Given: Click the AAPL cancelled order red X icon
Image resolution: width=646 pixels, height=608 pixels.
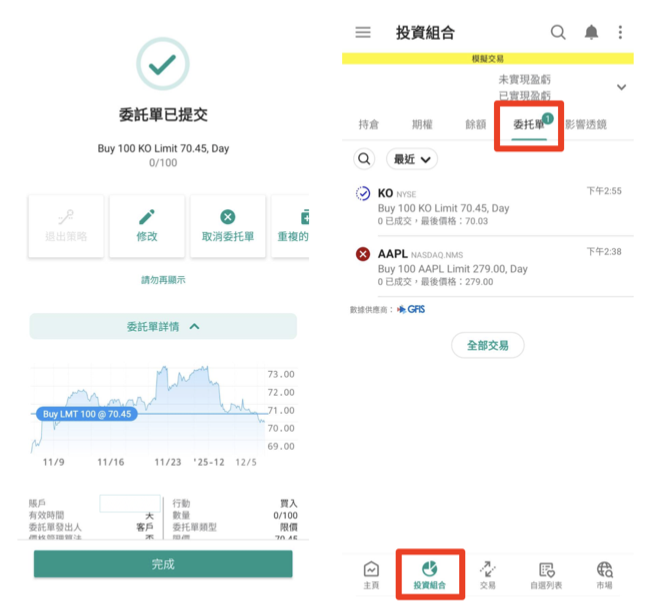Looking at the screenshot, I should (x=363, y=254).
